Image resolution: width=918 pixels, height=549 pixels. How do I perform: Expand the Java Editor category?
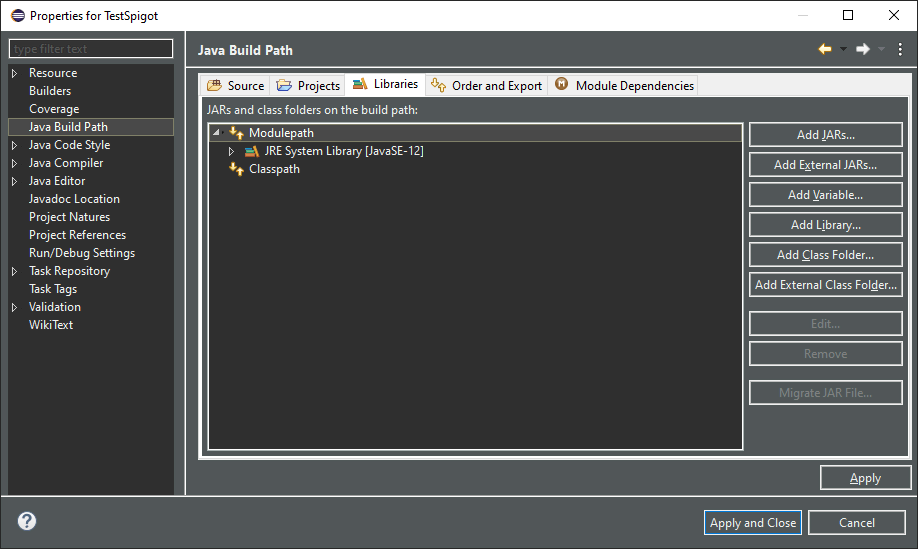click(15, 181)
